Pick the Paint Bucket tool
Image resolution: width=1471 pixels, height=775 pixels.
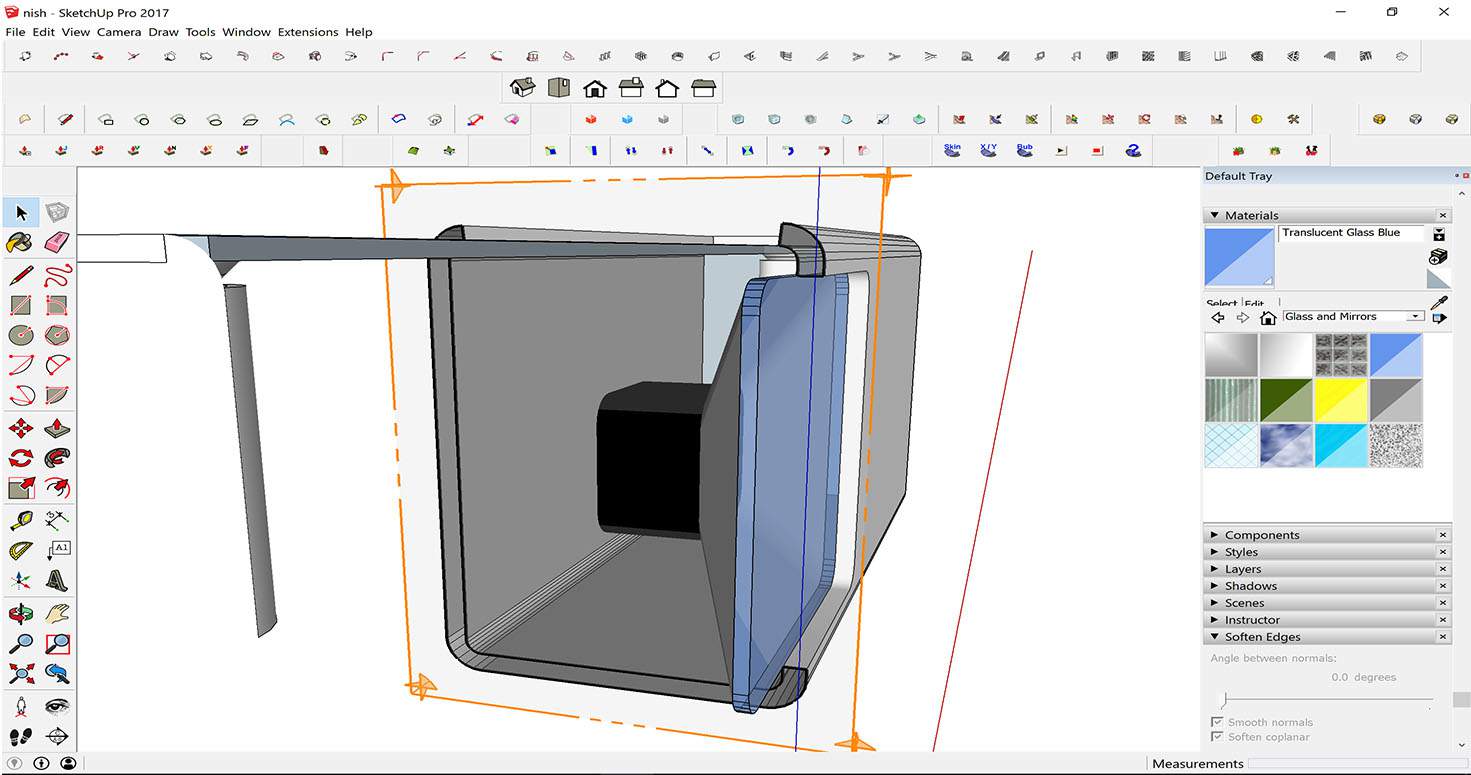click(20, 243)
